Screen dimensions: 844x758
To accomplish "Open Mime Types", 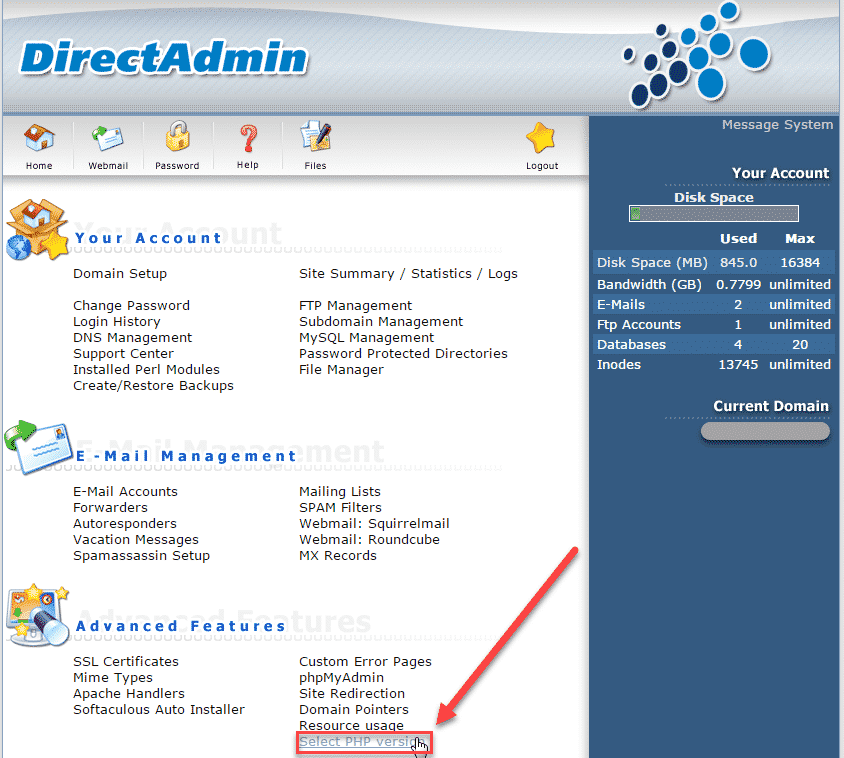I will click(x=113, y=677).
